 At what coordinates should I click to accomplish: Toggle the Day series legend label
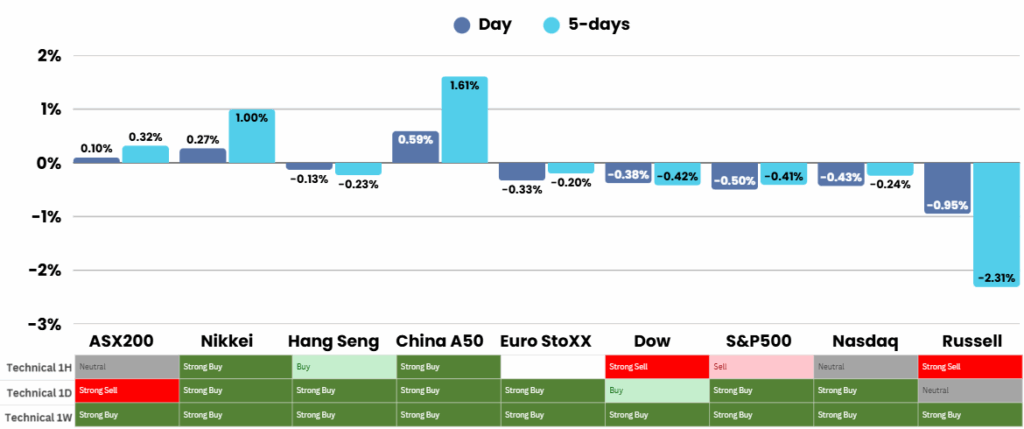click(x=495, y=25)
